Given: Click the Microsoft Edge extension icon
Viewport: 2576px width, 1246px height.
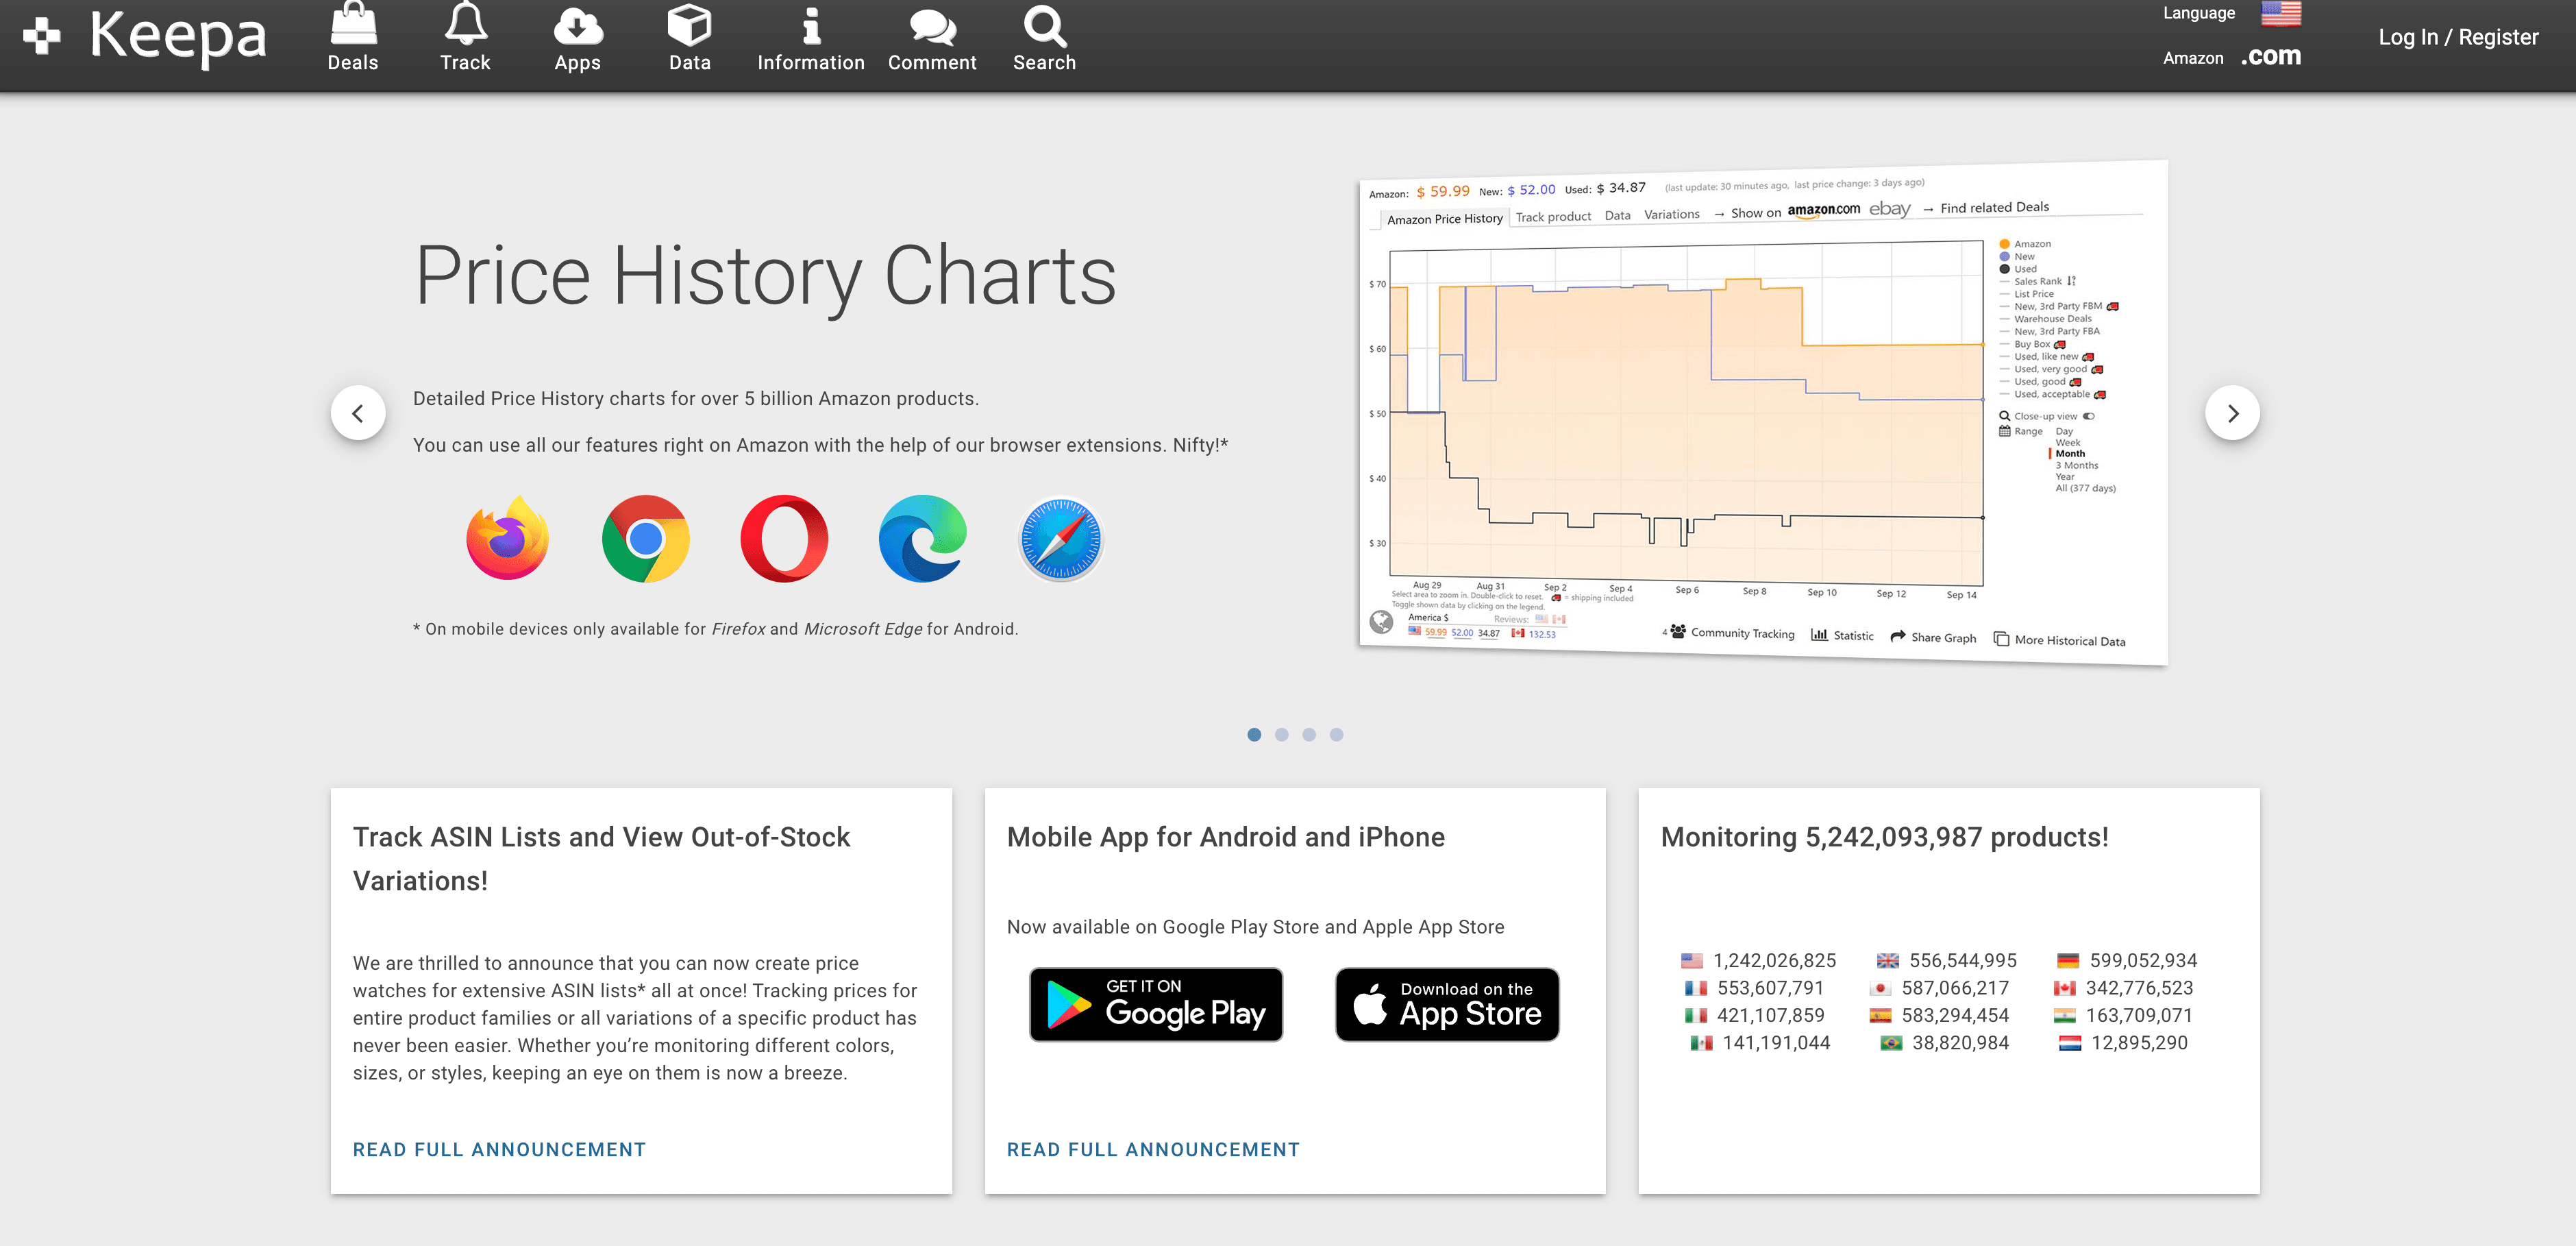Looking at the screenshot, I should coord(922,538).
